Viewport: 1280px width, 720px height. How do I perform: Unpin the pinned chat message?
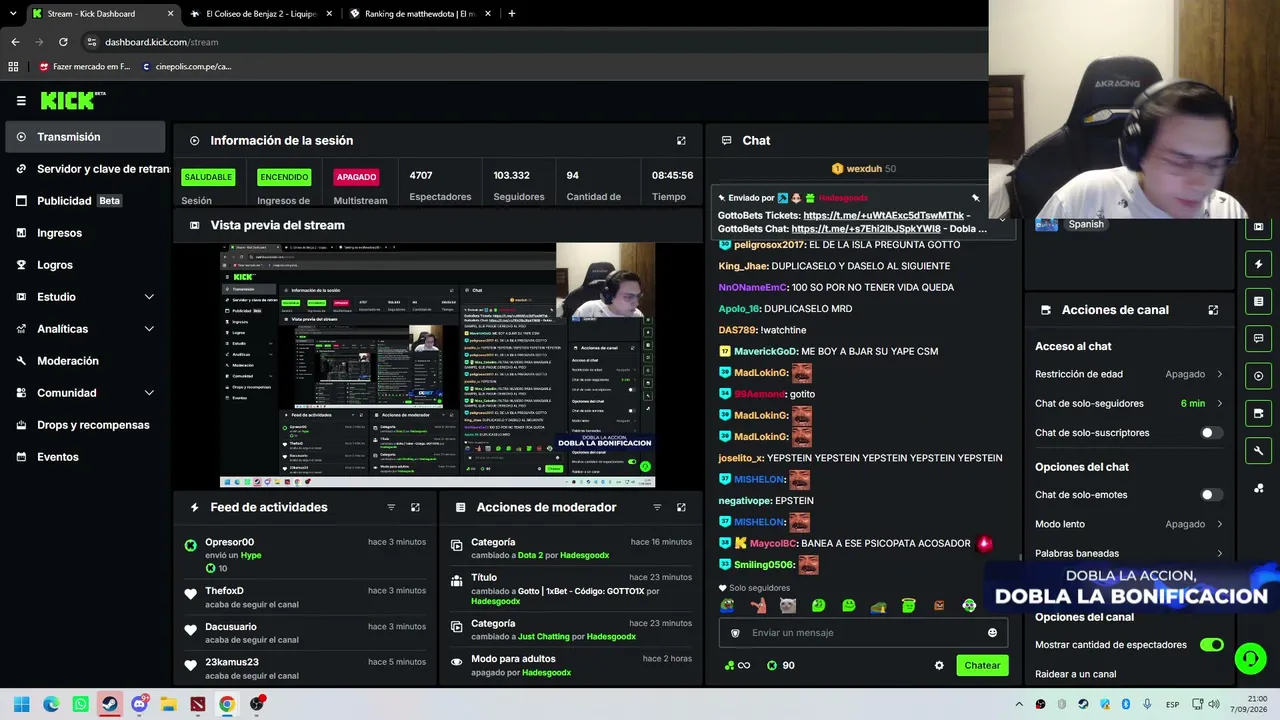tap(976, 198)
